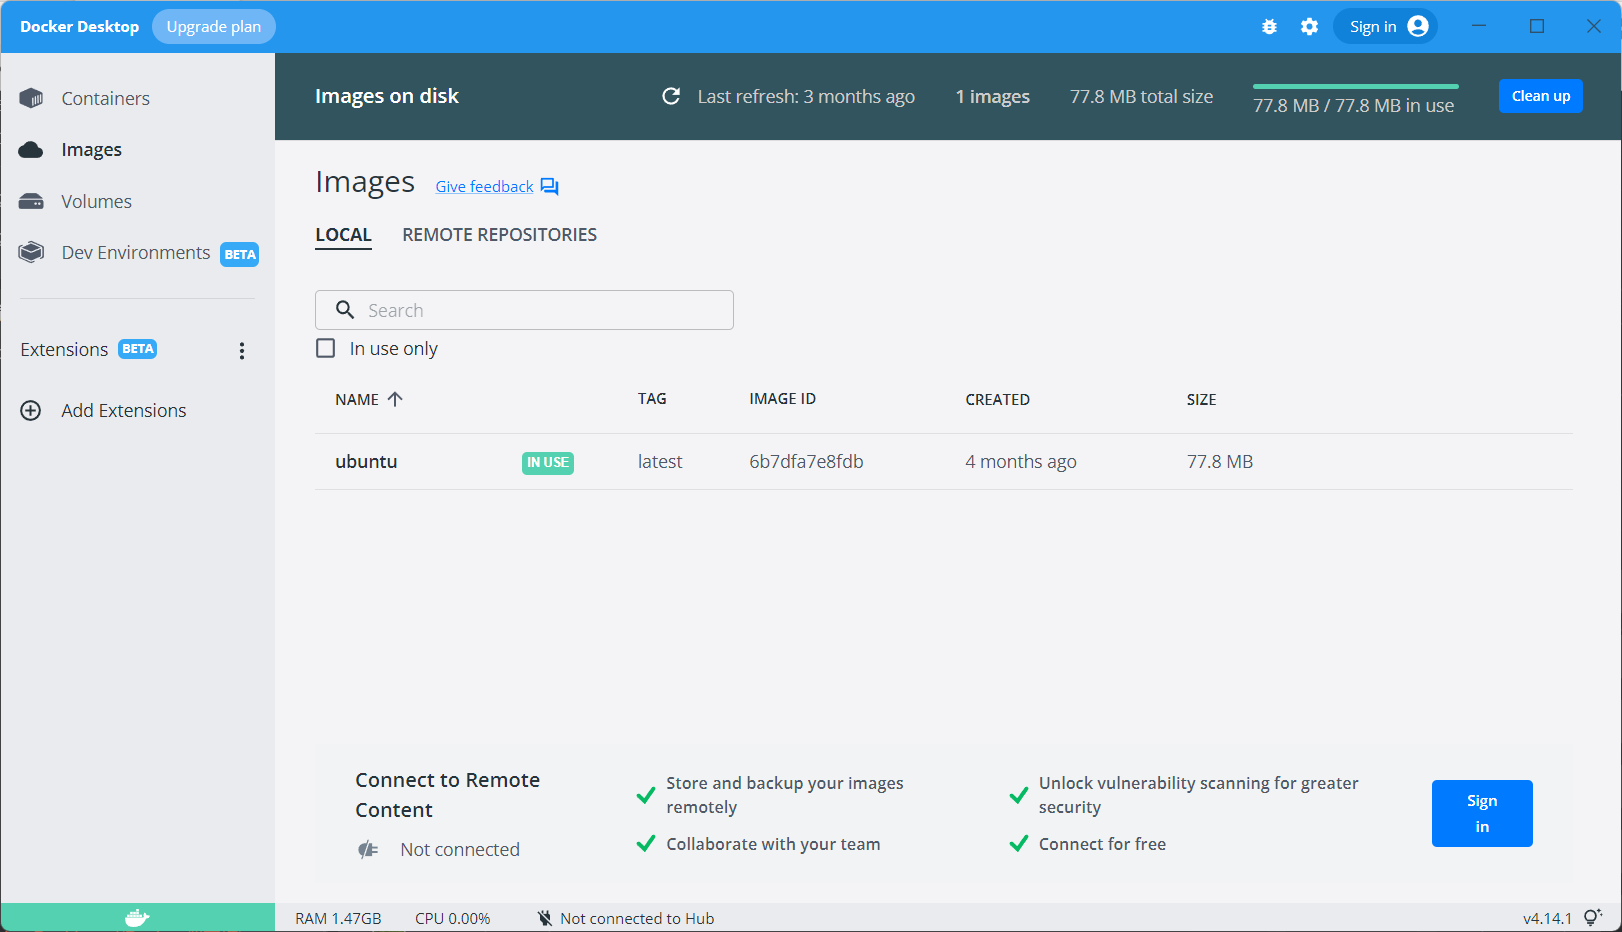The image size is (1622, 932).
Task: Click the disk usage progress bar
Action: (1355, 86)
